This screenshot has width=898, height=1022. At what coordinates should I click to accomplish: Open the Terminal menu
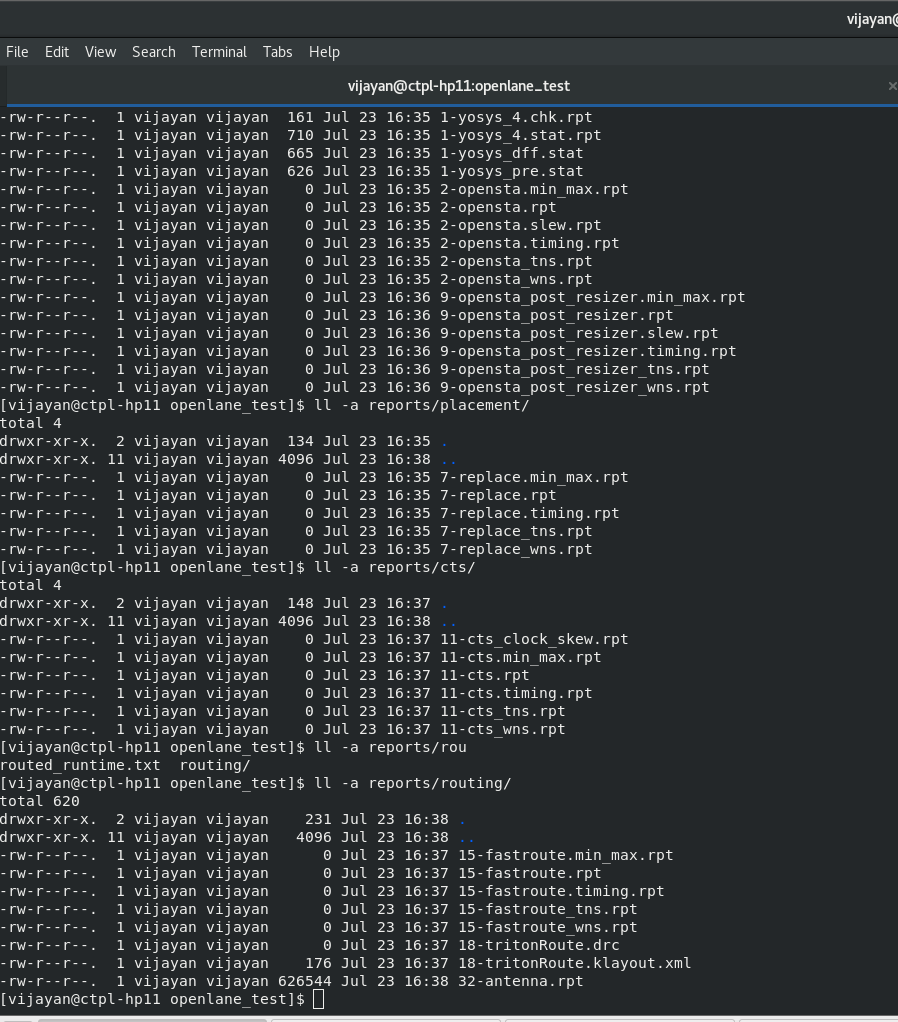point(219,52)
